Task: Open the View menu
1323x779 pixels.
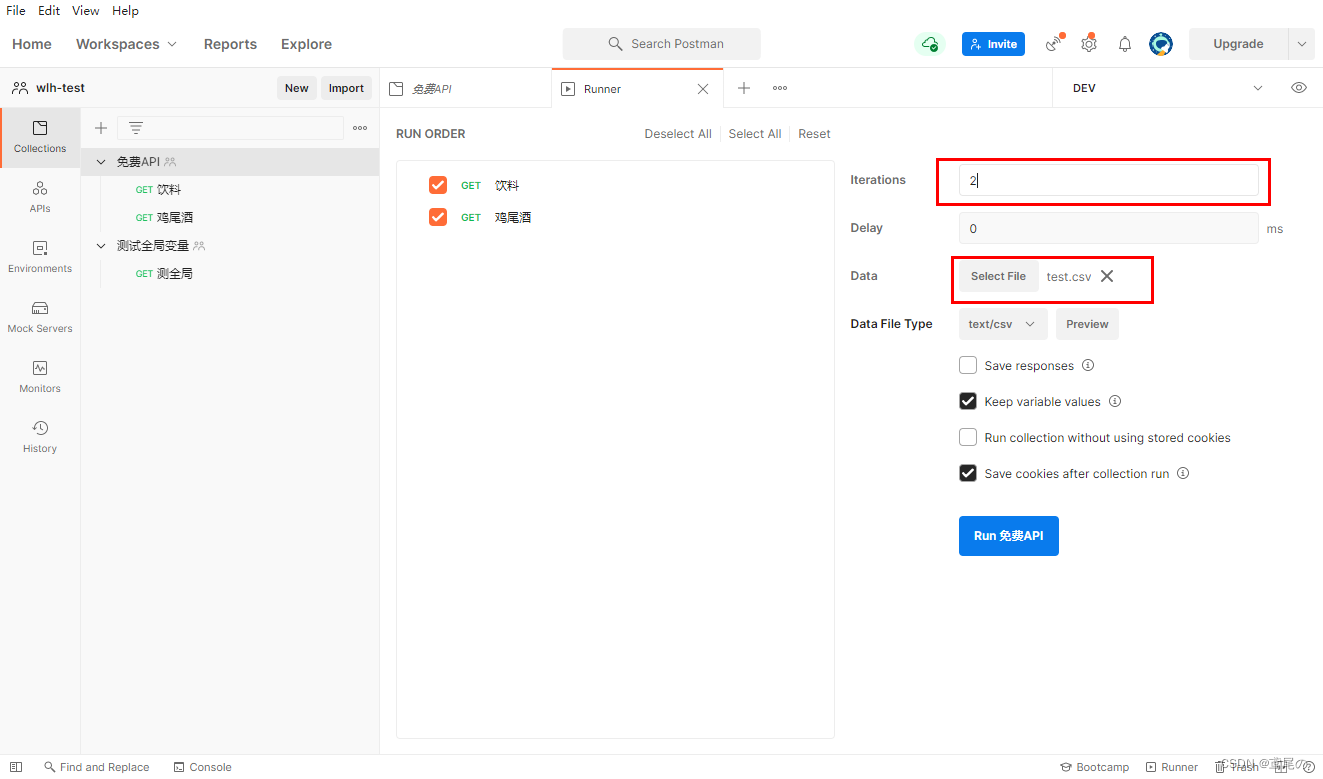Action: pos(86,10)
